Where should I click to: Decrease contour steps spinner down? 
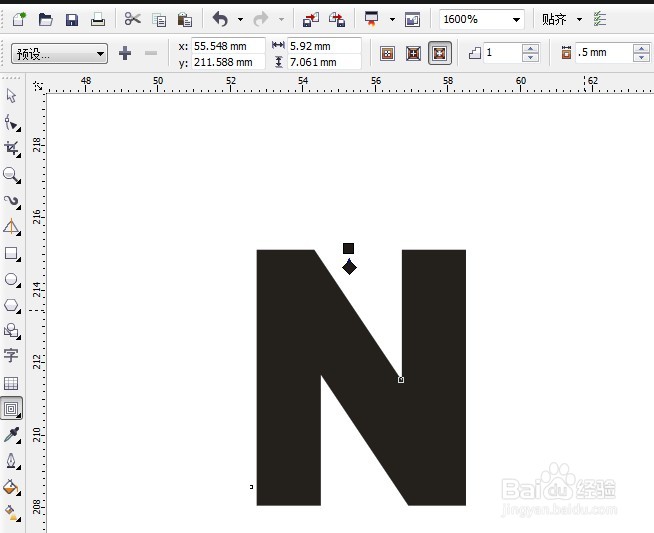coord(531,58)
